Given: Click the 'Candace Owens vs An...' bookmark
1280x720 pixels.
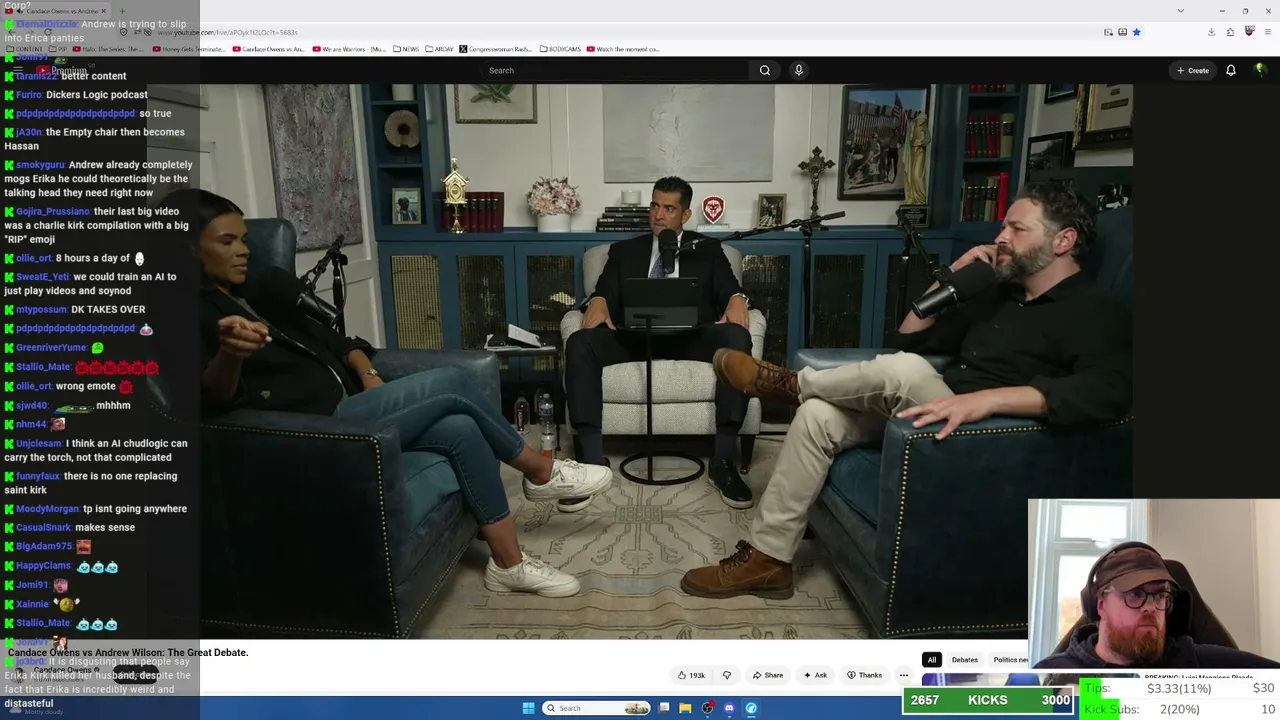Looking at the screenshot, I should [268, 49].
